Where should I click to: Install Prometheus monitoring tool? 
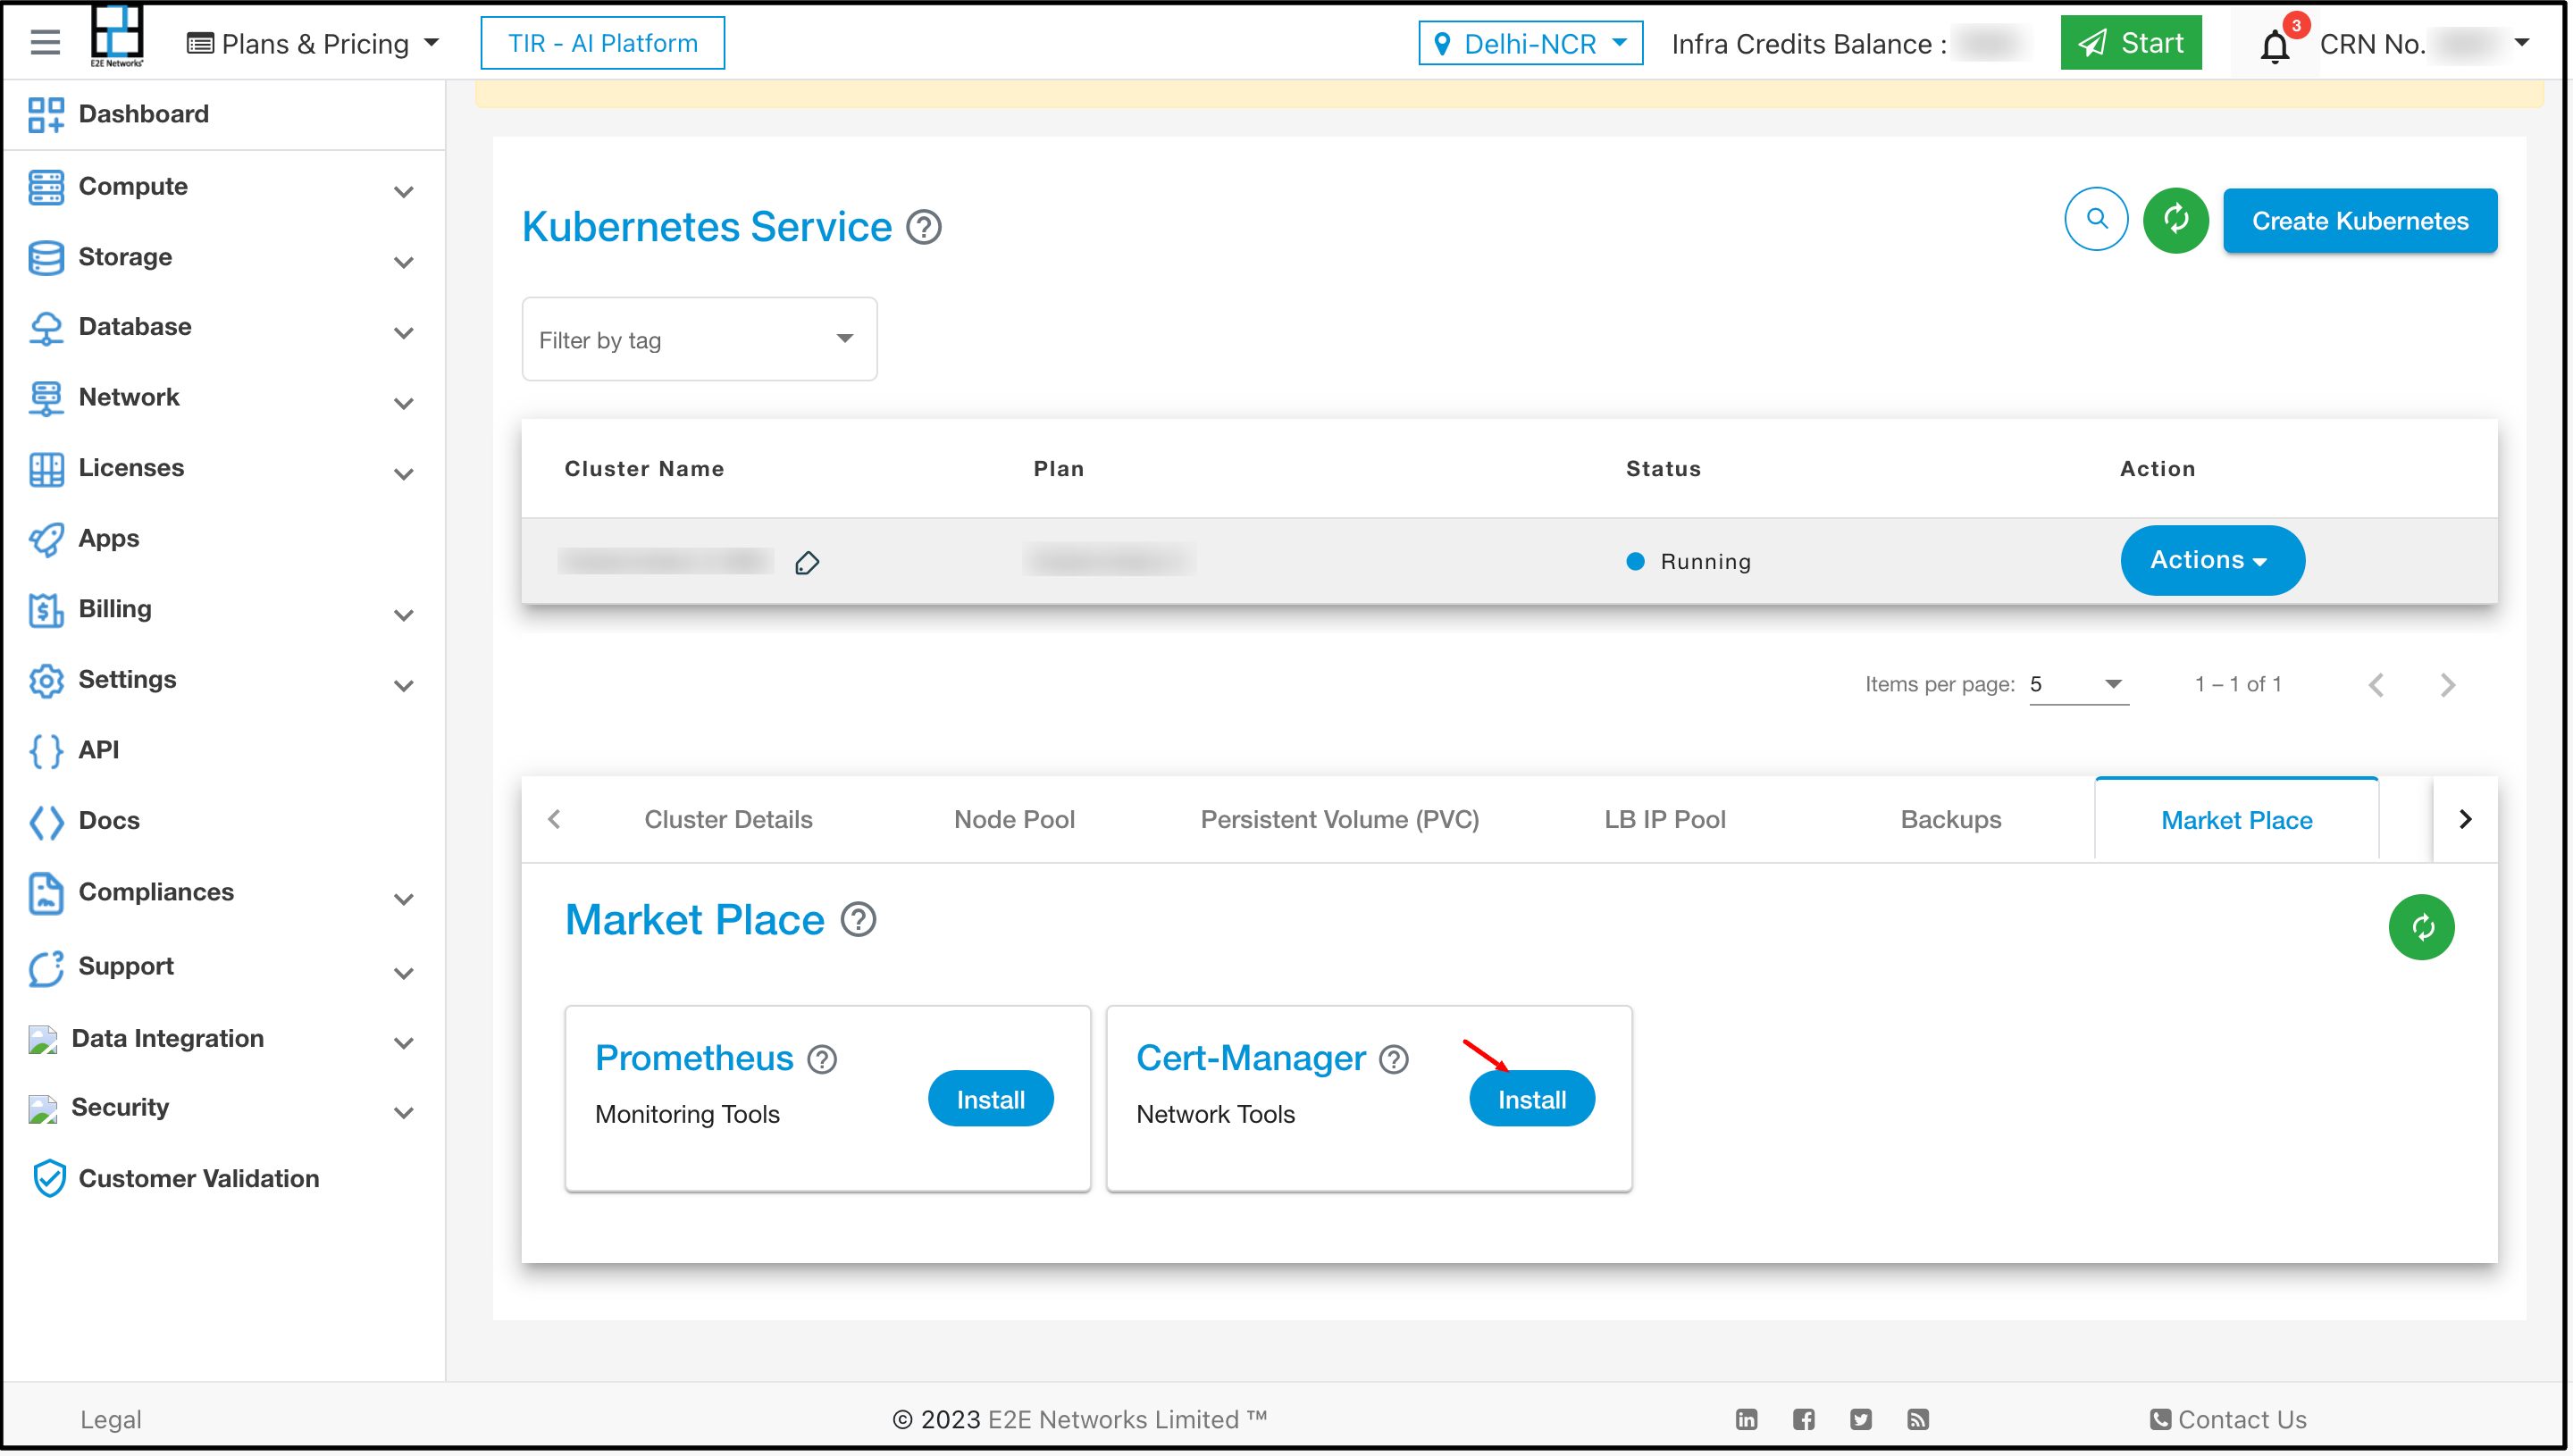(x=990, y=1100)
